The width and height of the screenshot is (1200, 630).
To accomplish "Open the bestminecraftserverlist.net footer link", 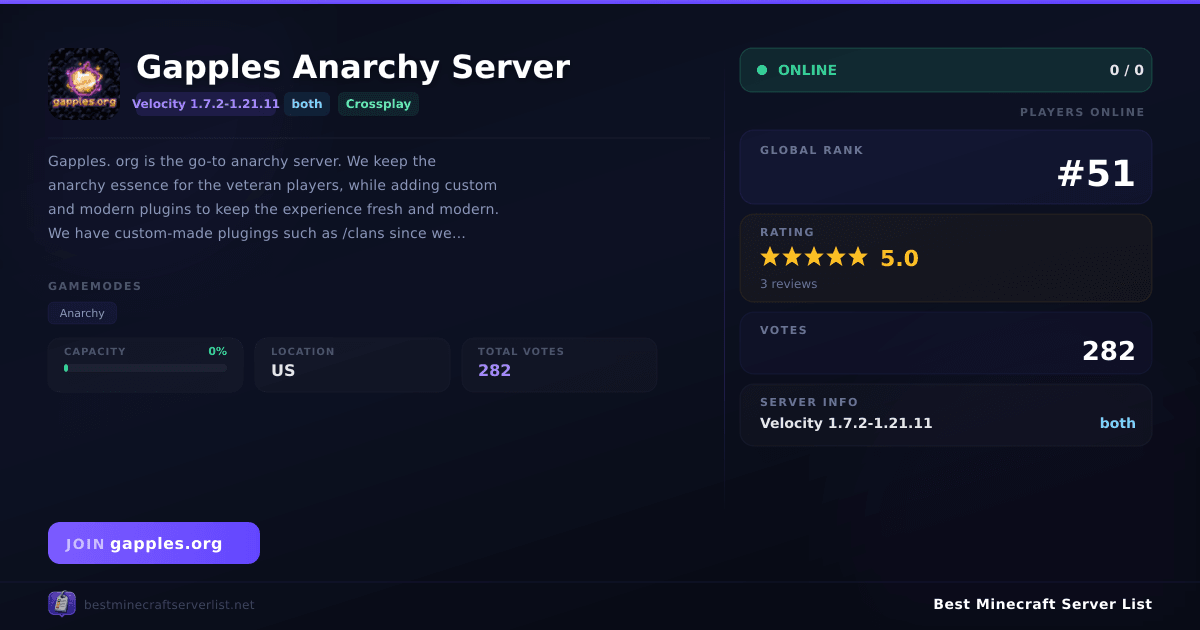I will (169, 605).
